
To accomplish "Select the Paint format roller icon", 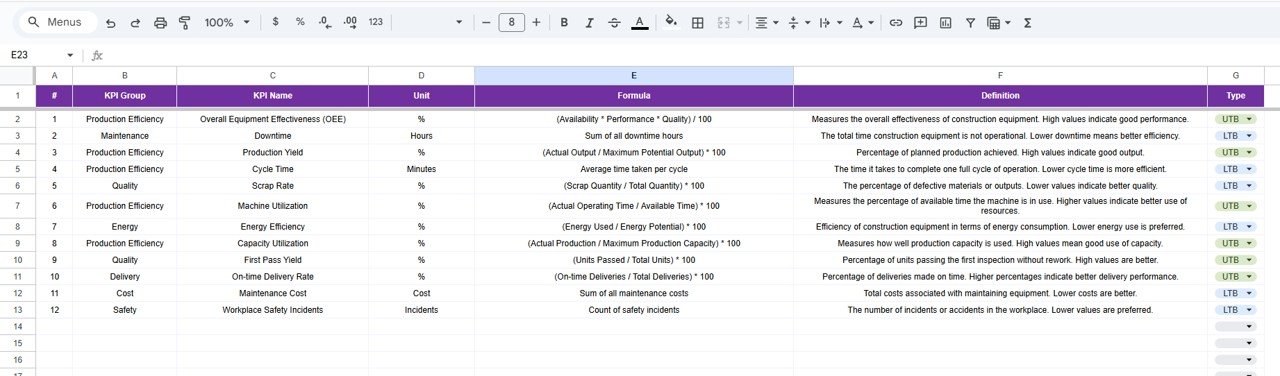I will (184, 22).
